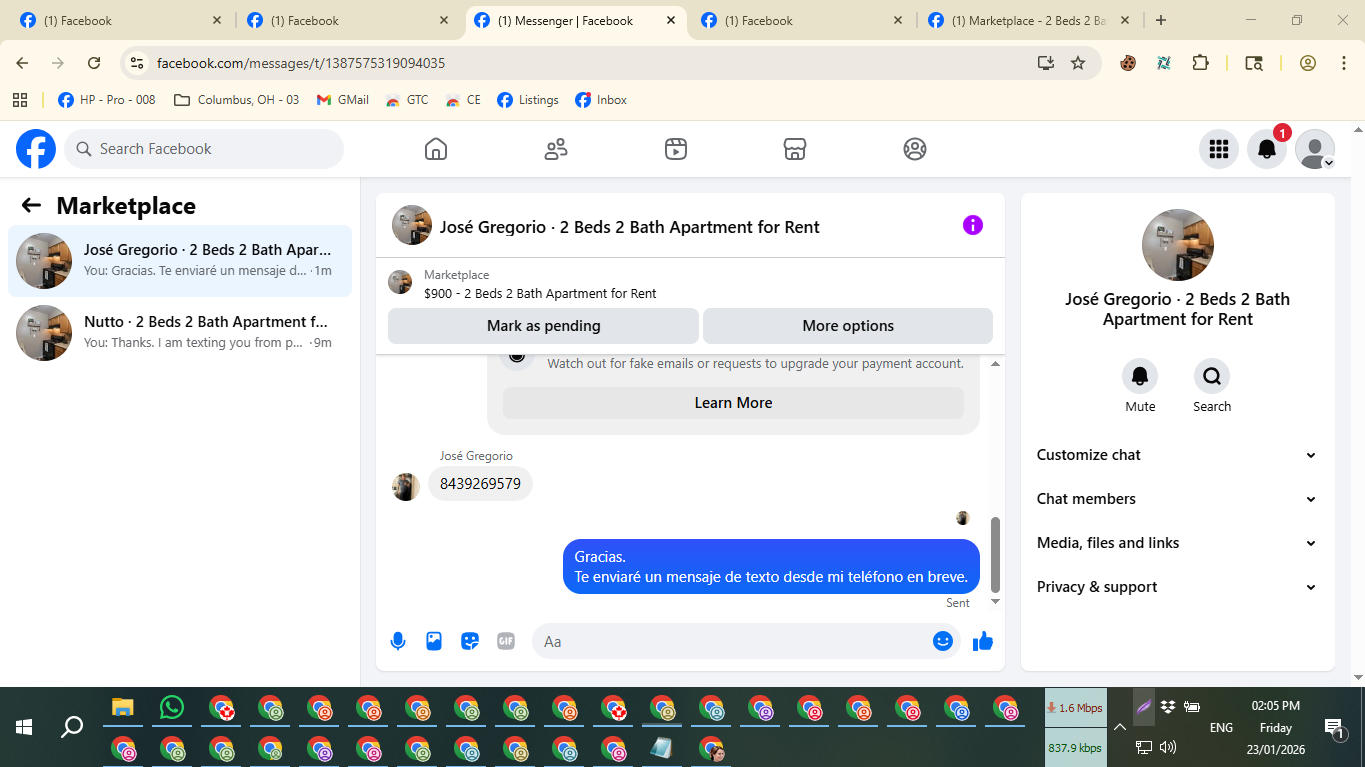This screenshot has height=767, width=1365.
Task: Open the Groups icon in top navigation
Action: 915,149
